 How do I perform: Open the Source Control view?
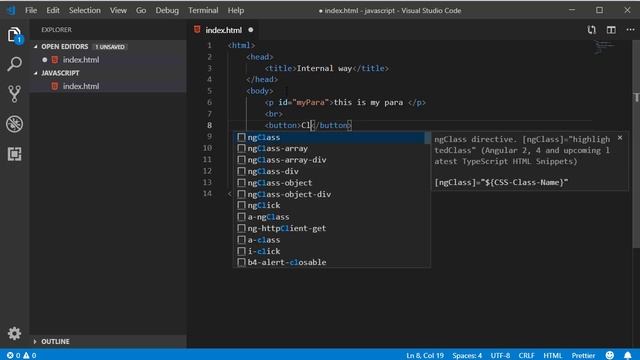(14, 94)
